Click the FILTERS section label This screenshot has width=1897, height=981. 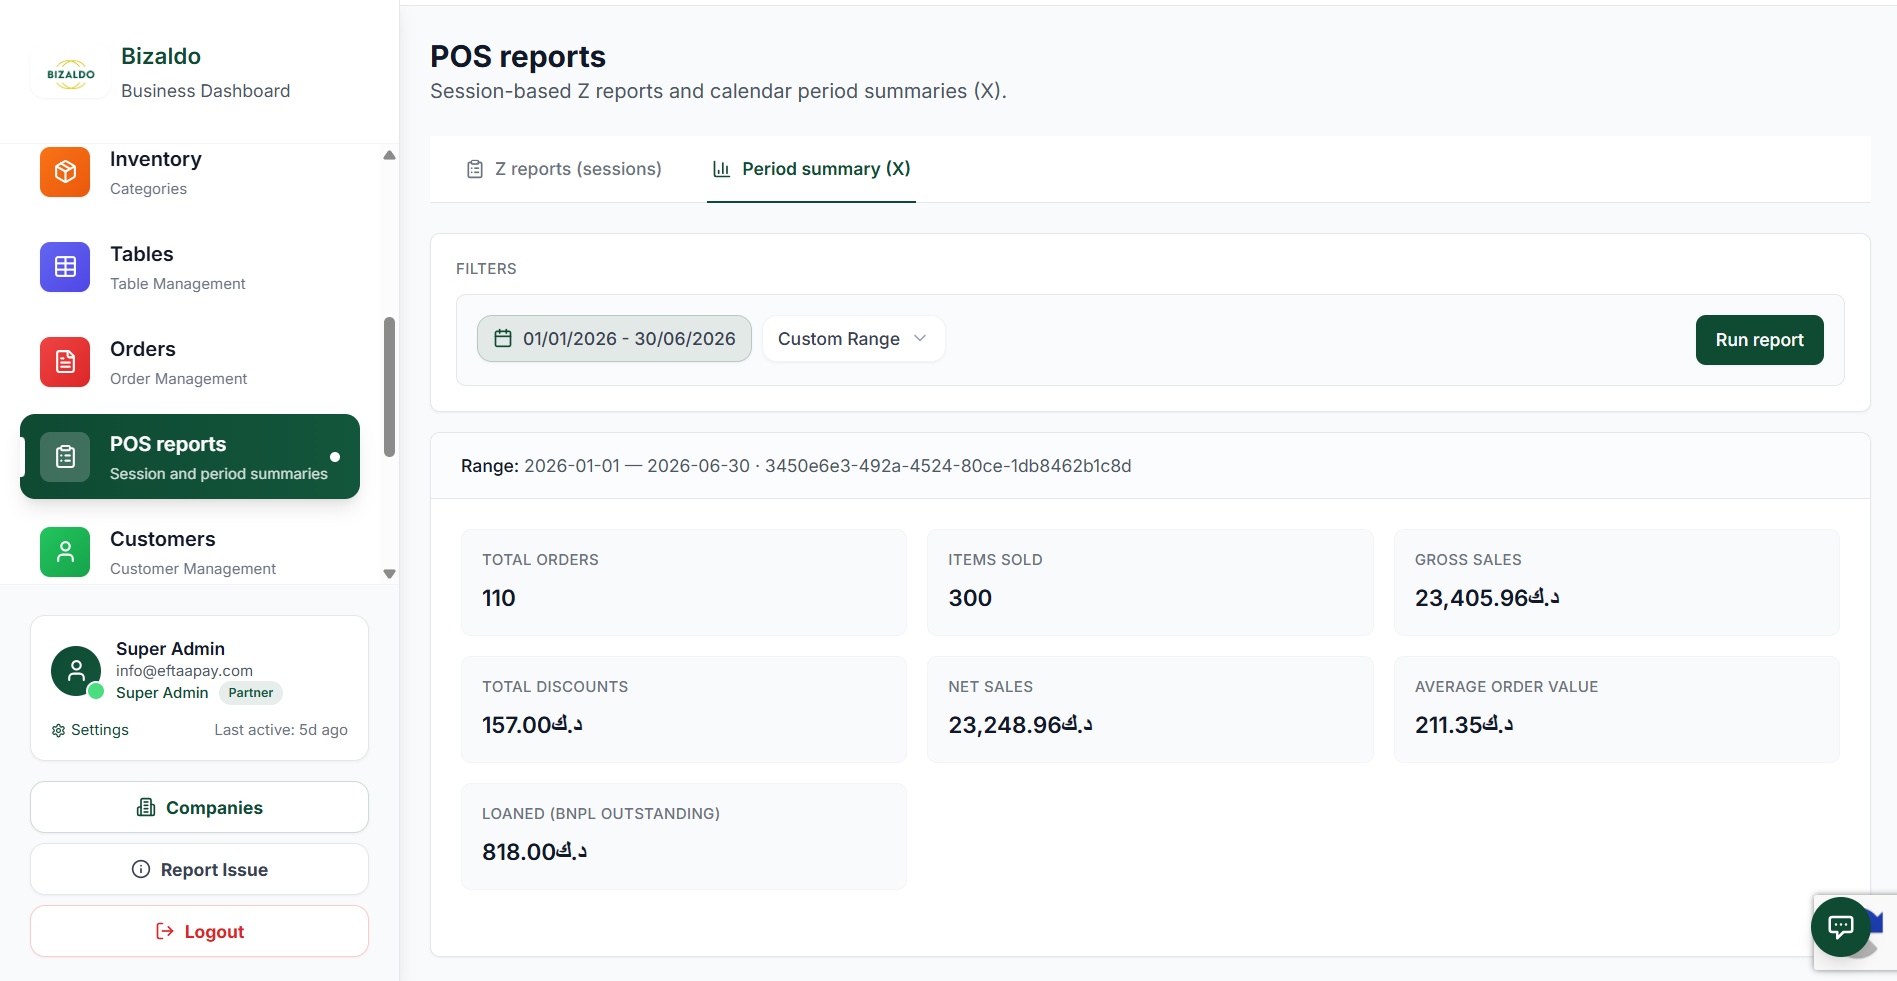(486, 269)
